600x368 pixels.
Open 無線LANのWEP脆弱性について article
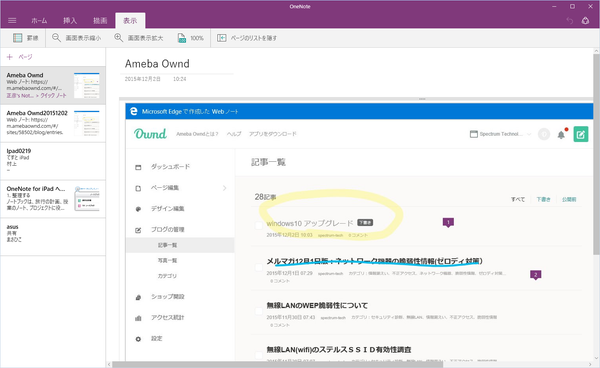317,305
